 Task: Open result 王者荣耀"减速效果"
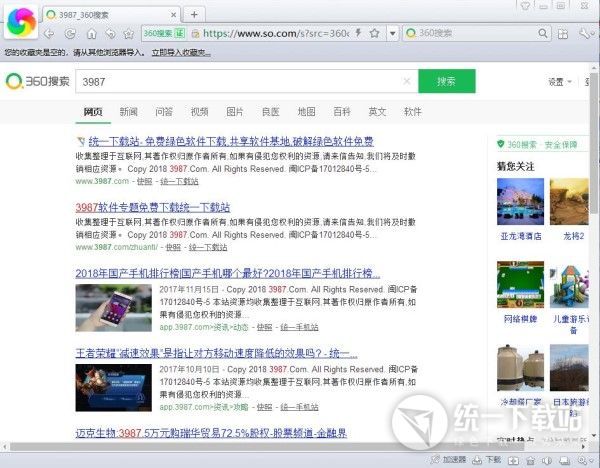216,353
